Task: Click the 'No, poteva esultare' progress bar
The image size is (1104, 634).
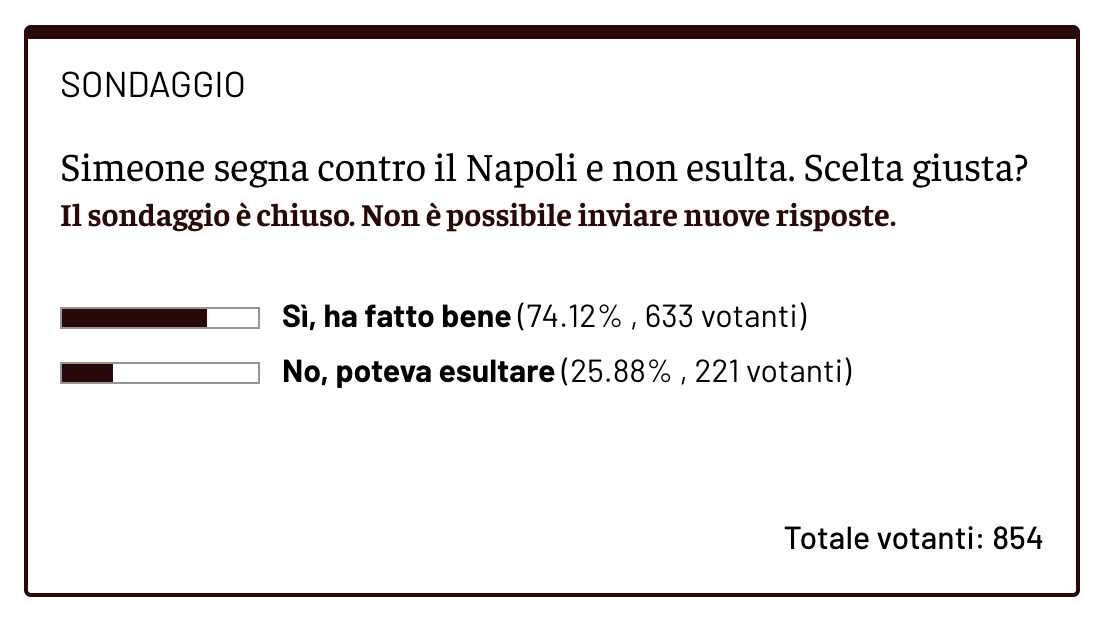Action: [160, 373]
